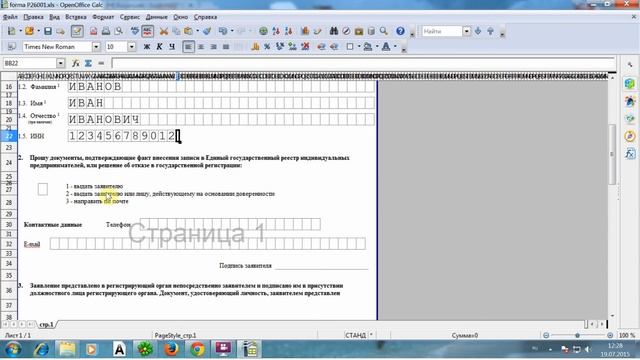The image size is (640, 360).
Task: Open the Gallery icon
Action: pyautogui.click(x=359, y=31)
